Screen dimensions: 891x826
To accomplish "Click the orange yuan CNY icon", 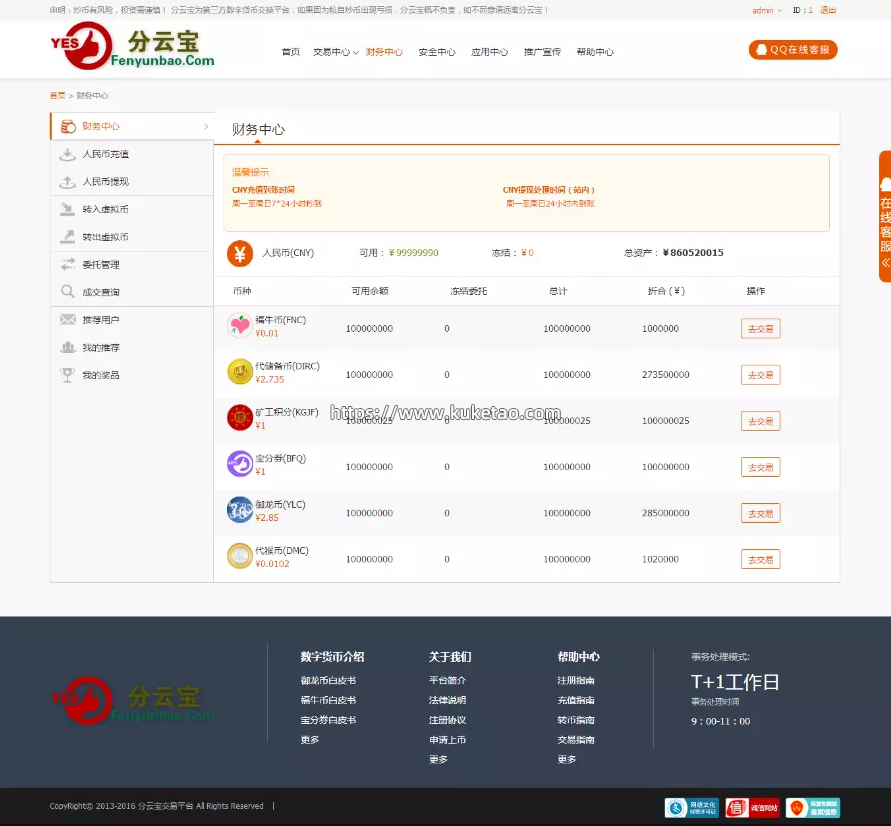I will pos(240,253).
